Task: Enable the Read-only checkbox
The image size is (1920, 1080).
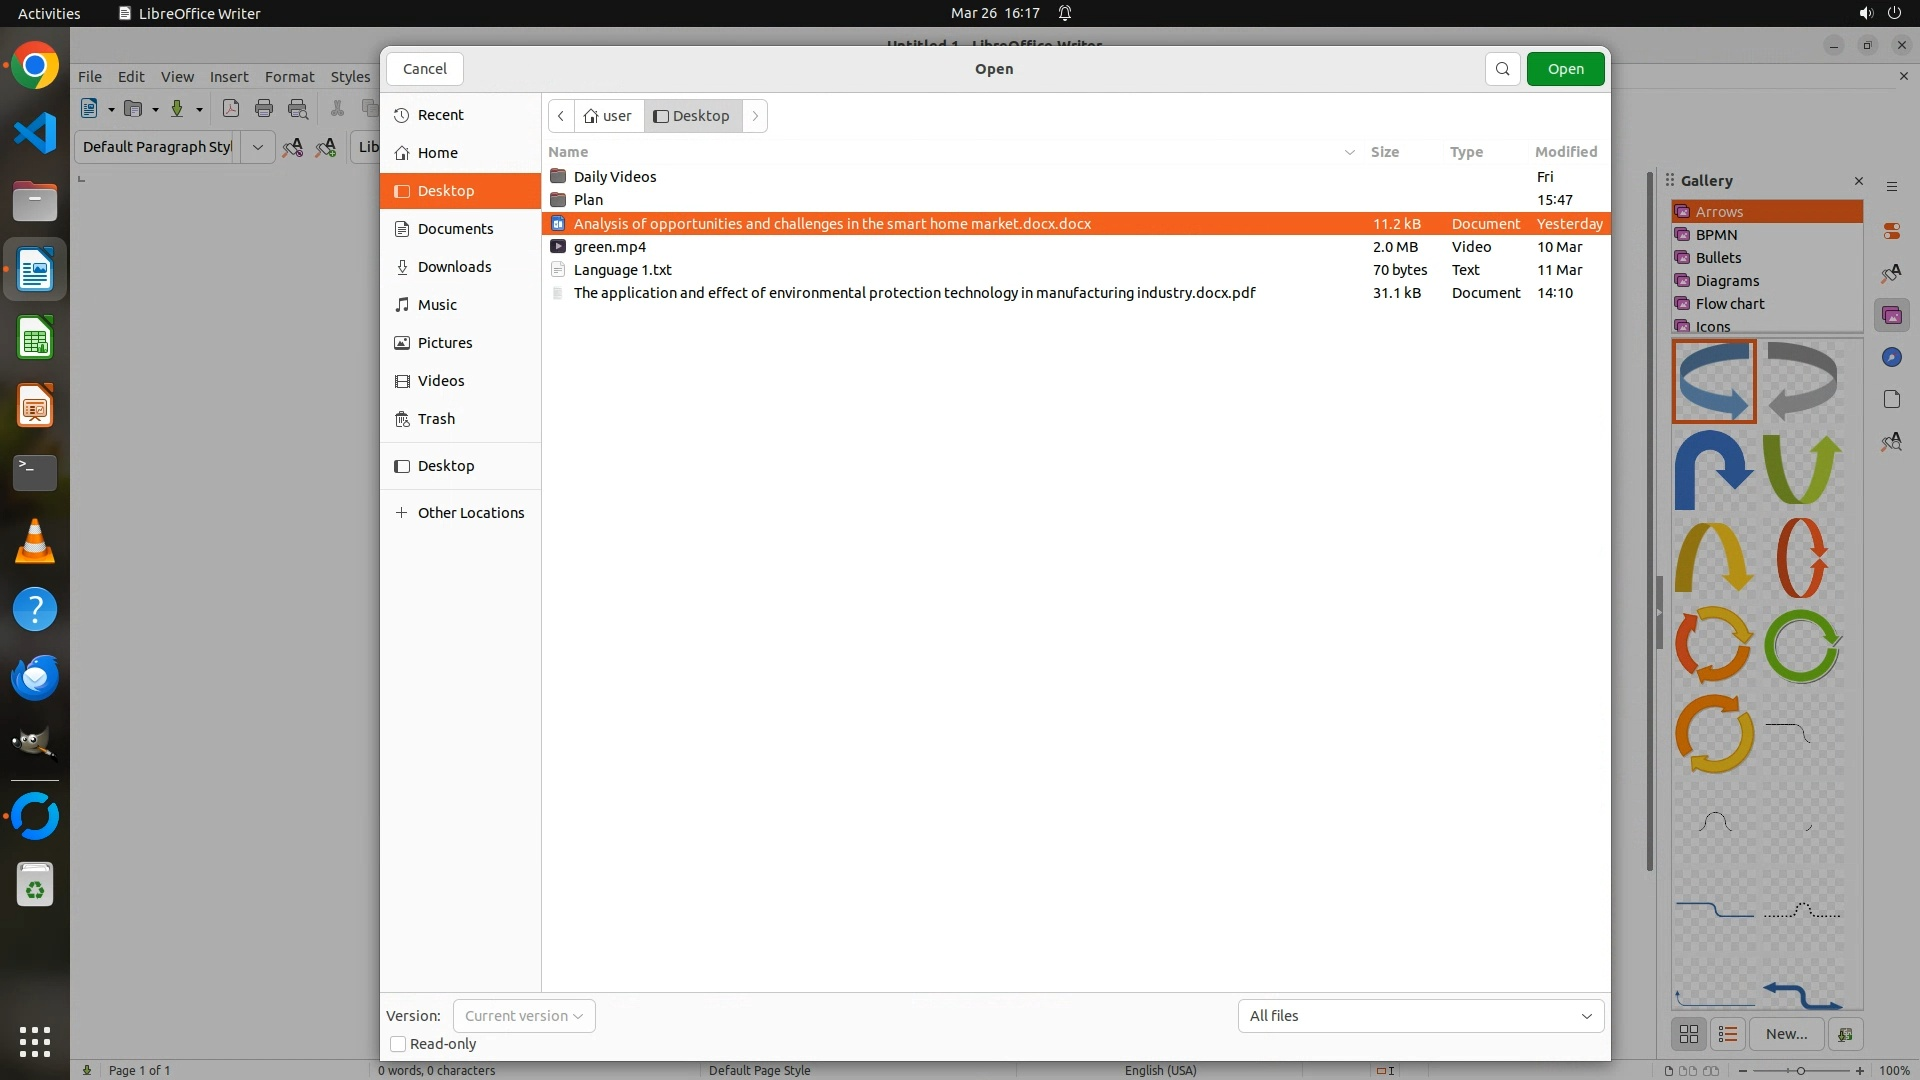Action: pos(398,1044)
